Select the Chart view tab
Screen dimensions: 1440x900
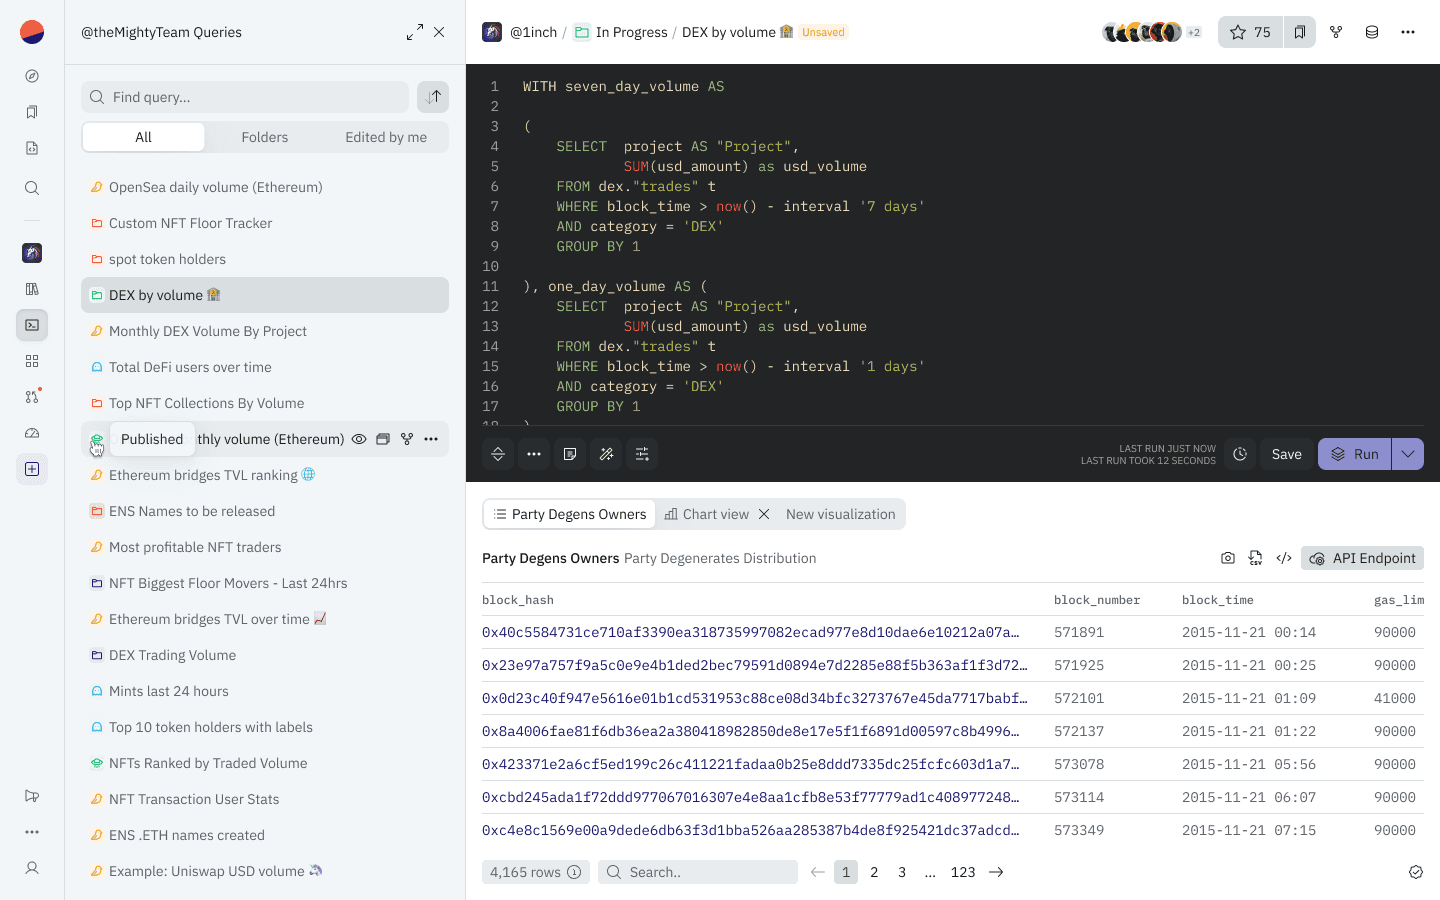[708, 514]
